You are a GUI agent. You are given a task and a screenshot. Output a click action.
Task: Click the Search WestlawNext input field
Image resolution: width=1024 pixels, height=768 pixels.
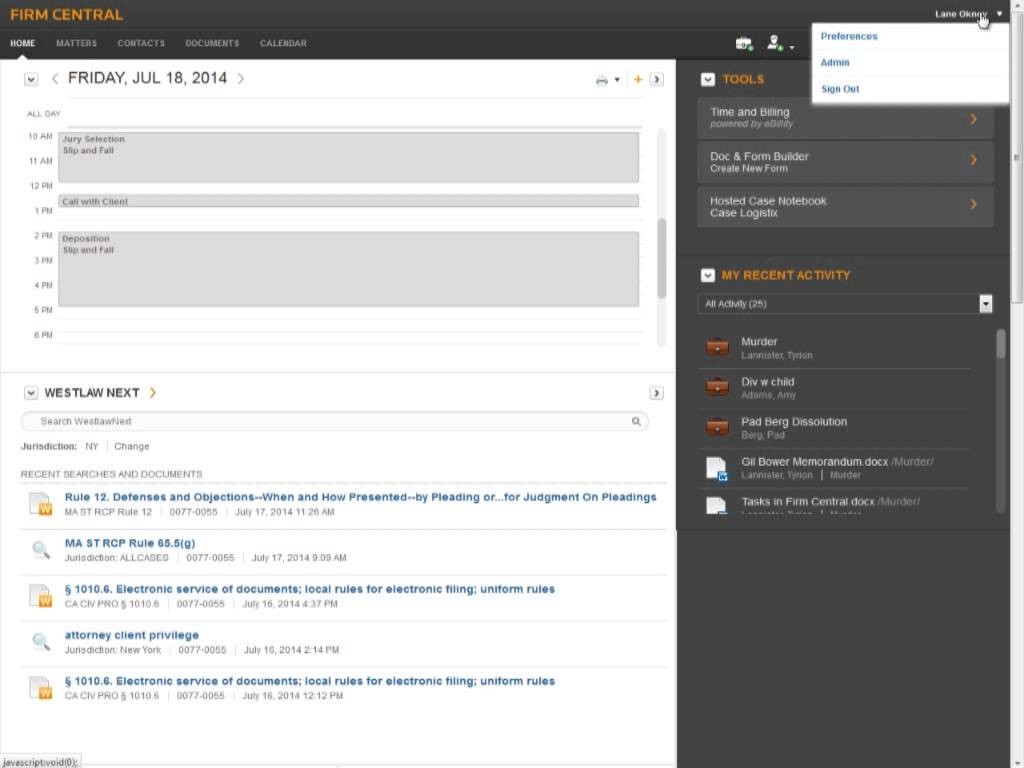330,422
